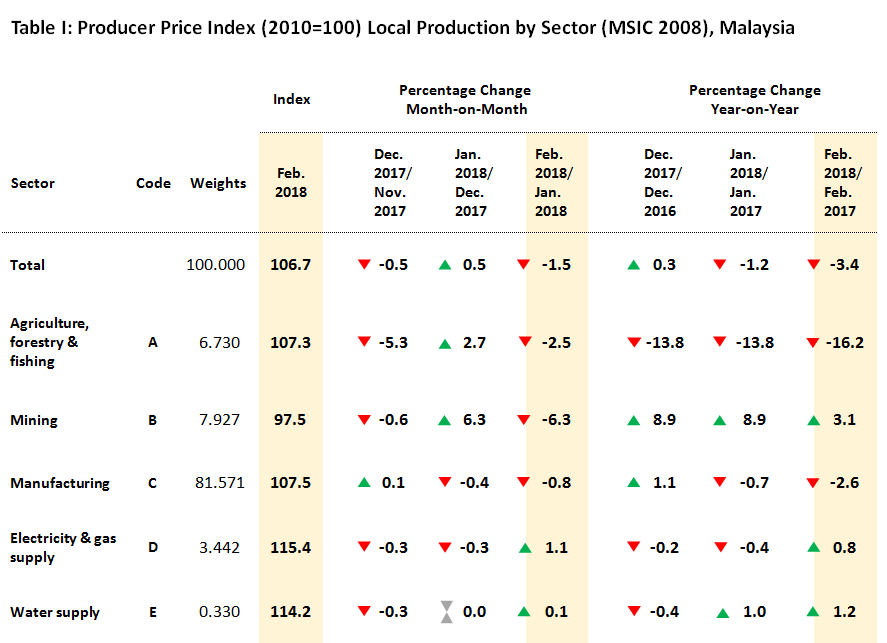Click the green arrow next to Total 0.3
Screen dimensions: 887x643
(633, 265)
